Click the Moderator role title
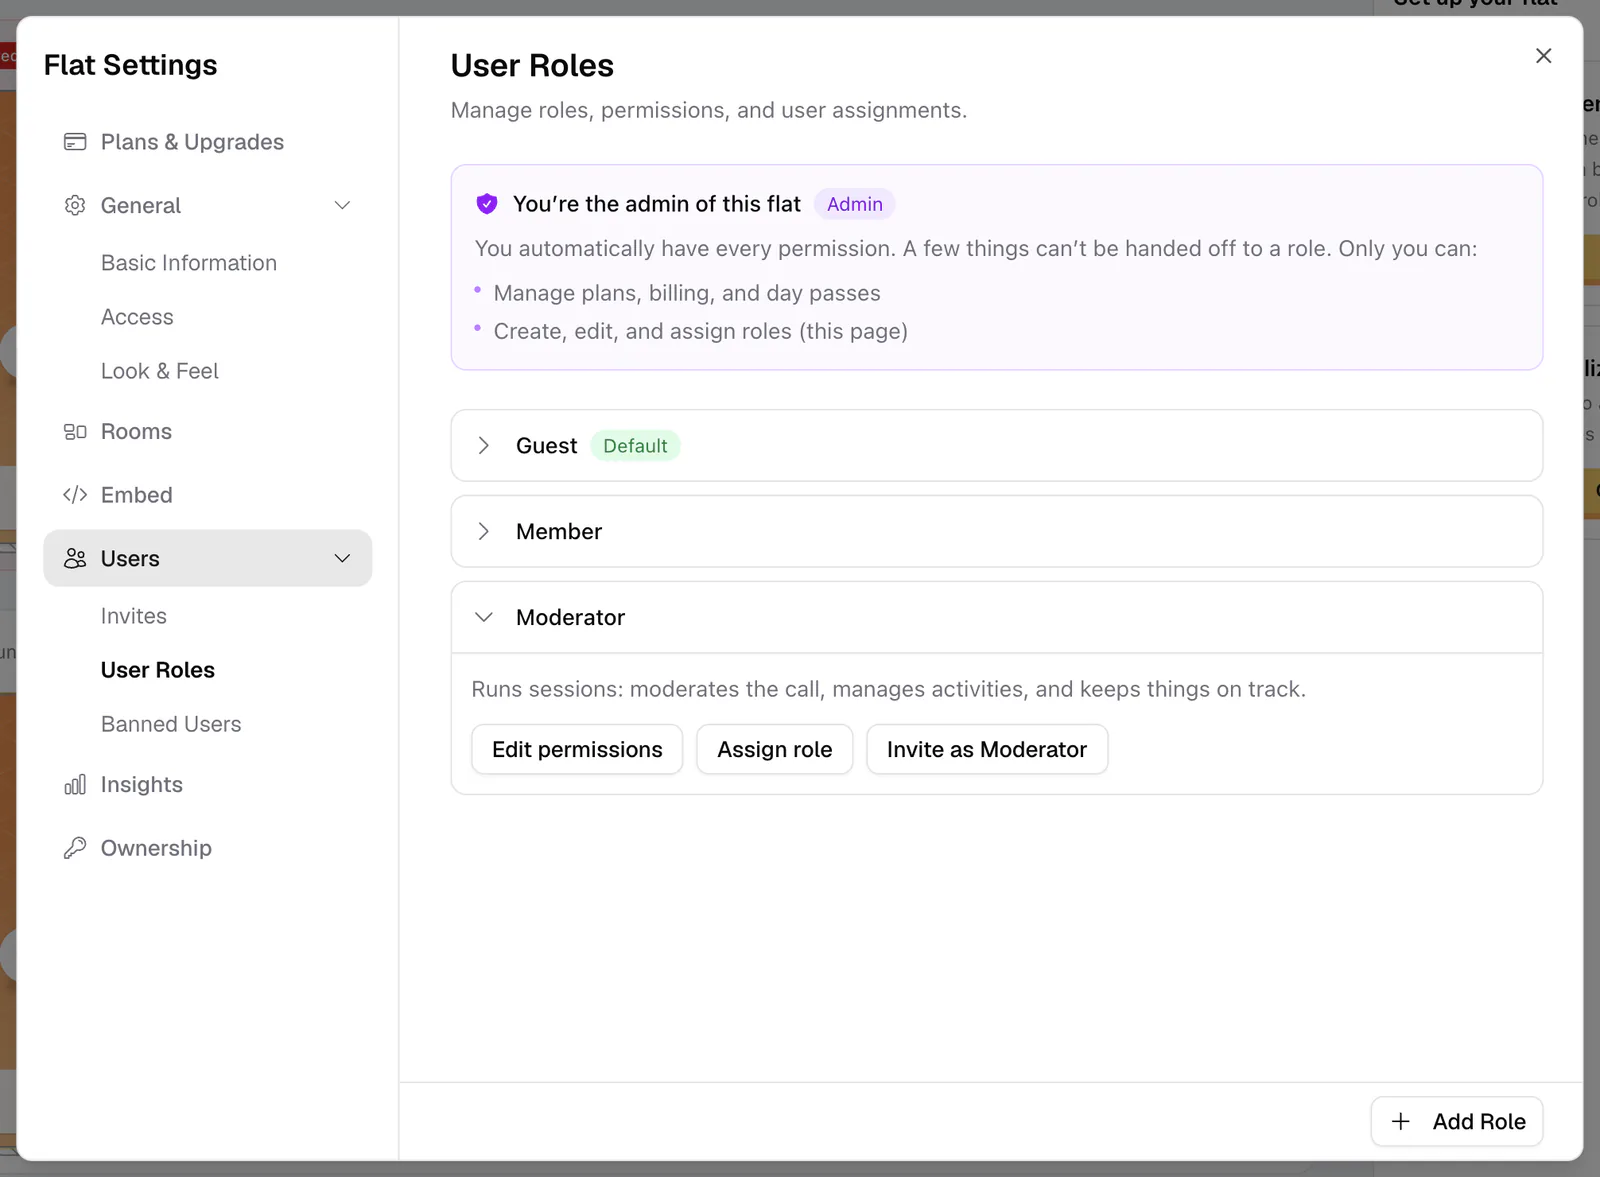 (570, 617)
